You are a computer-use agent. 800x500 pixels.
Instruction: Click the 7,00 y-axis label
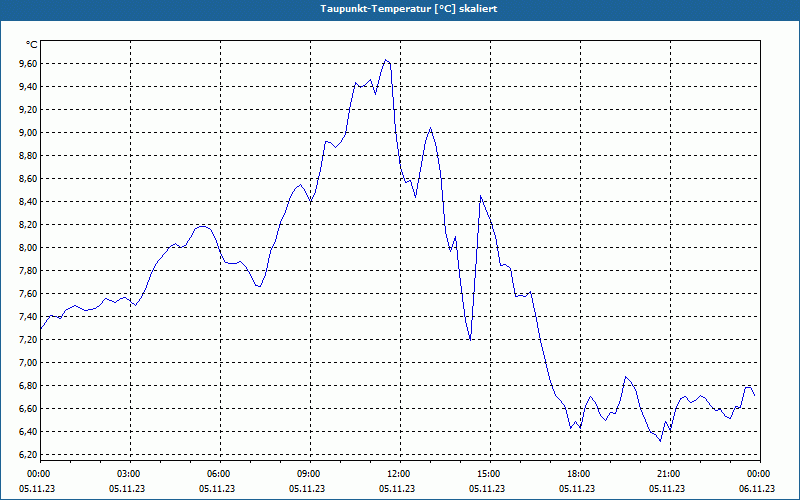pyautogui.click(x=28, y=363)
